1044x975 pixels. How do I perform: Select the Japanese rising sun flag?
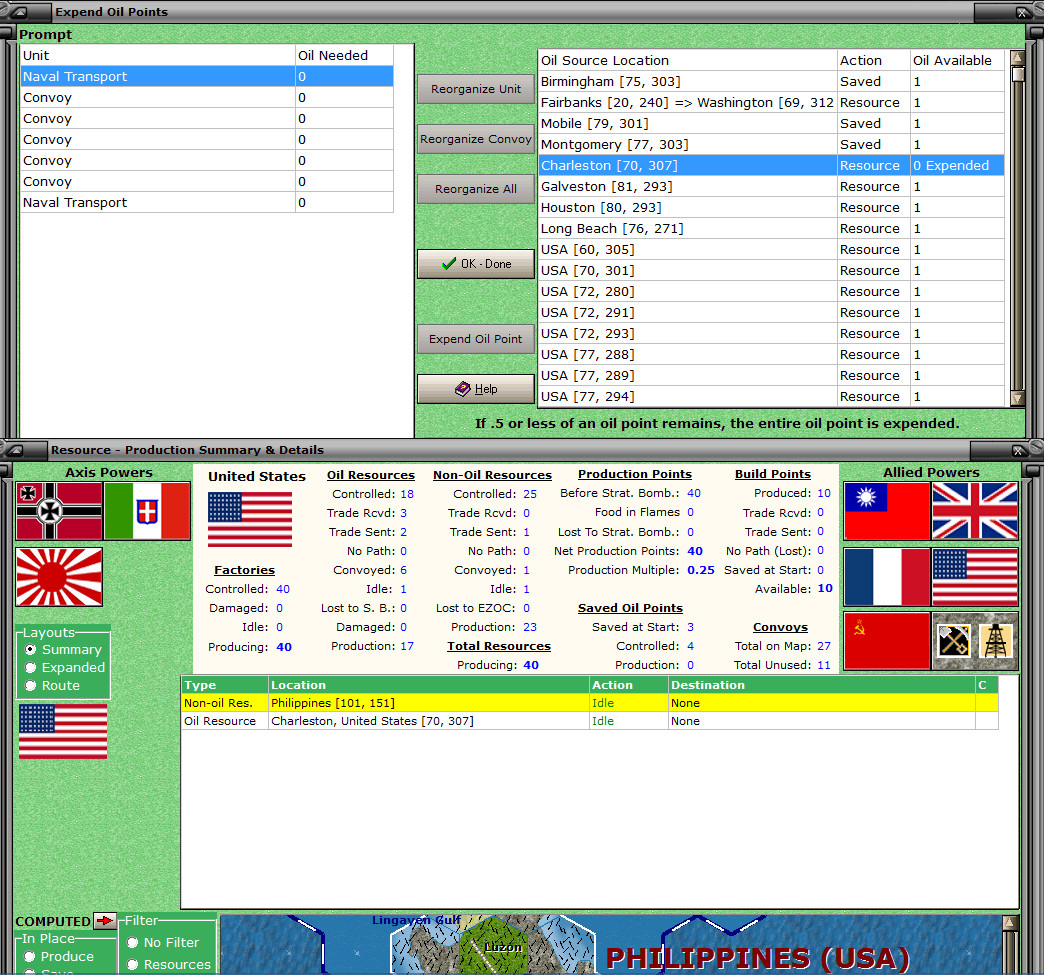click(x=59, y=577)
